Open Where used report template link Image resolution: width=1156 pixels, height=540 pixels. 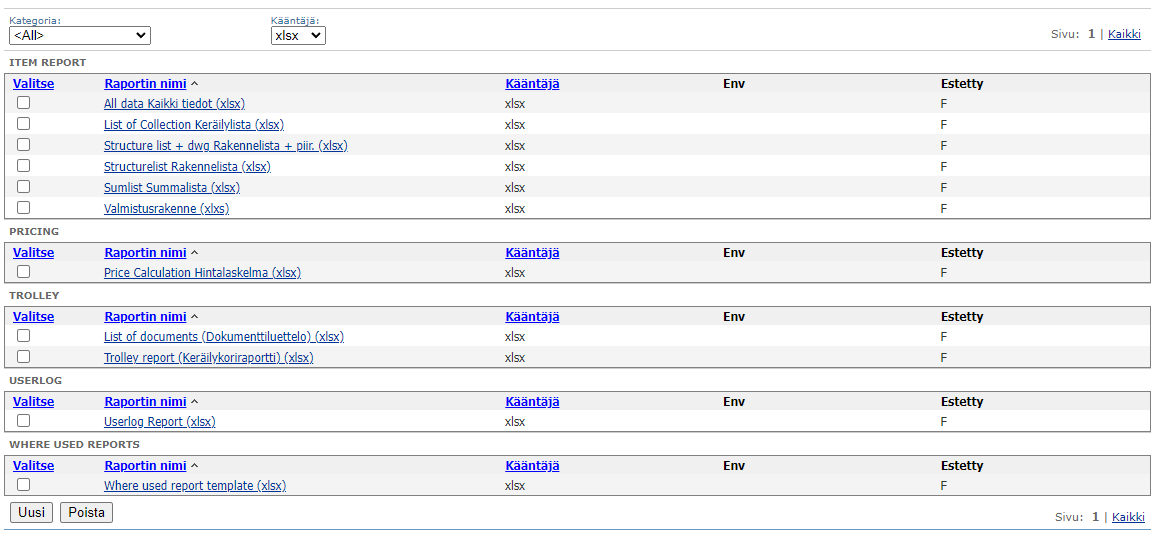pos(195,486)
